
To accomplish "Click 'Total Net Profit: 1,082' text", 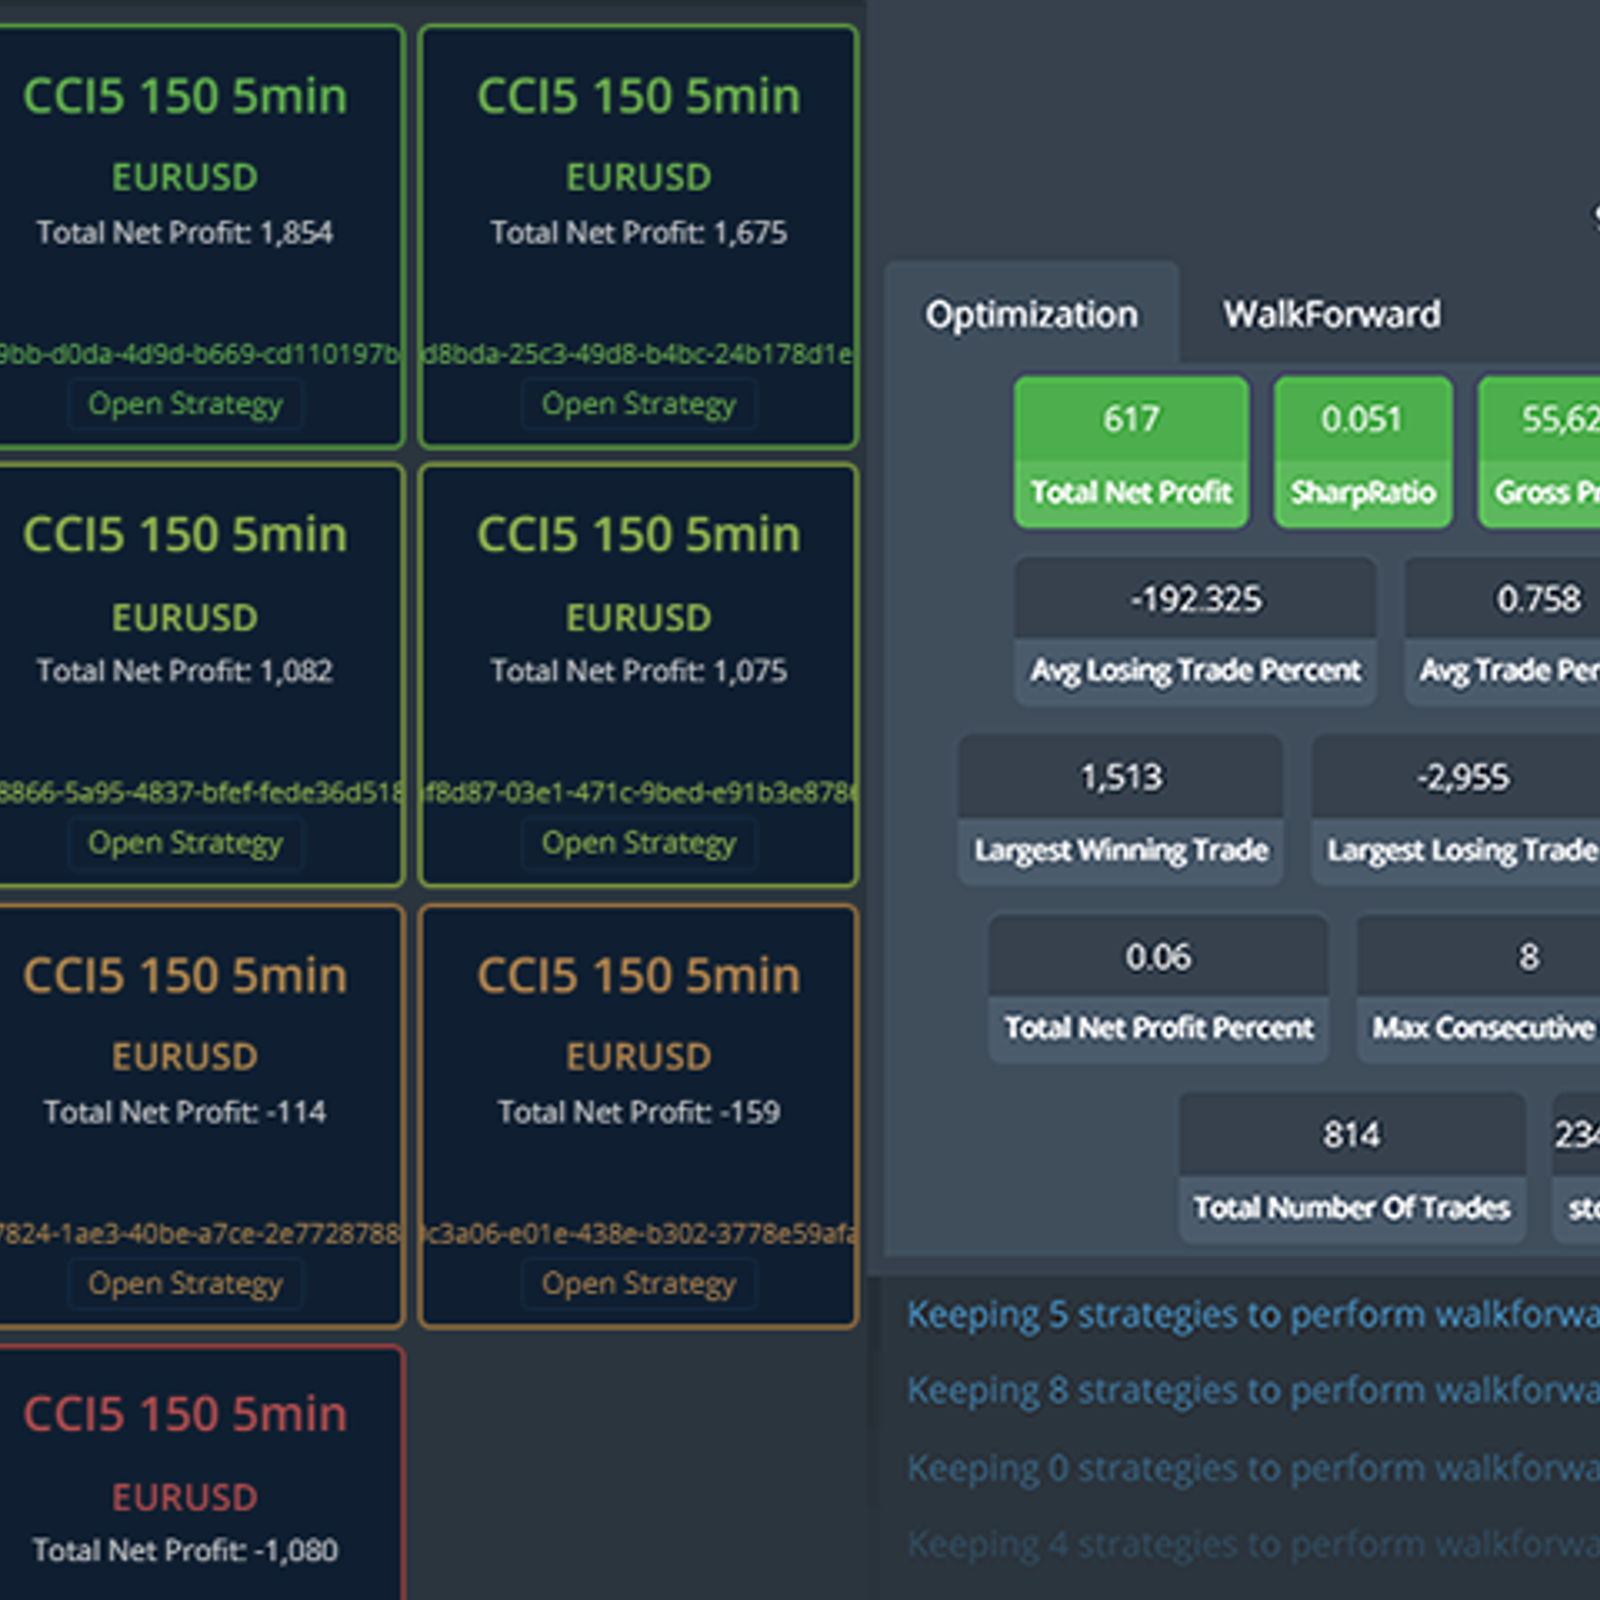I will coord(185,671).
